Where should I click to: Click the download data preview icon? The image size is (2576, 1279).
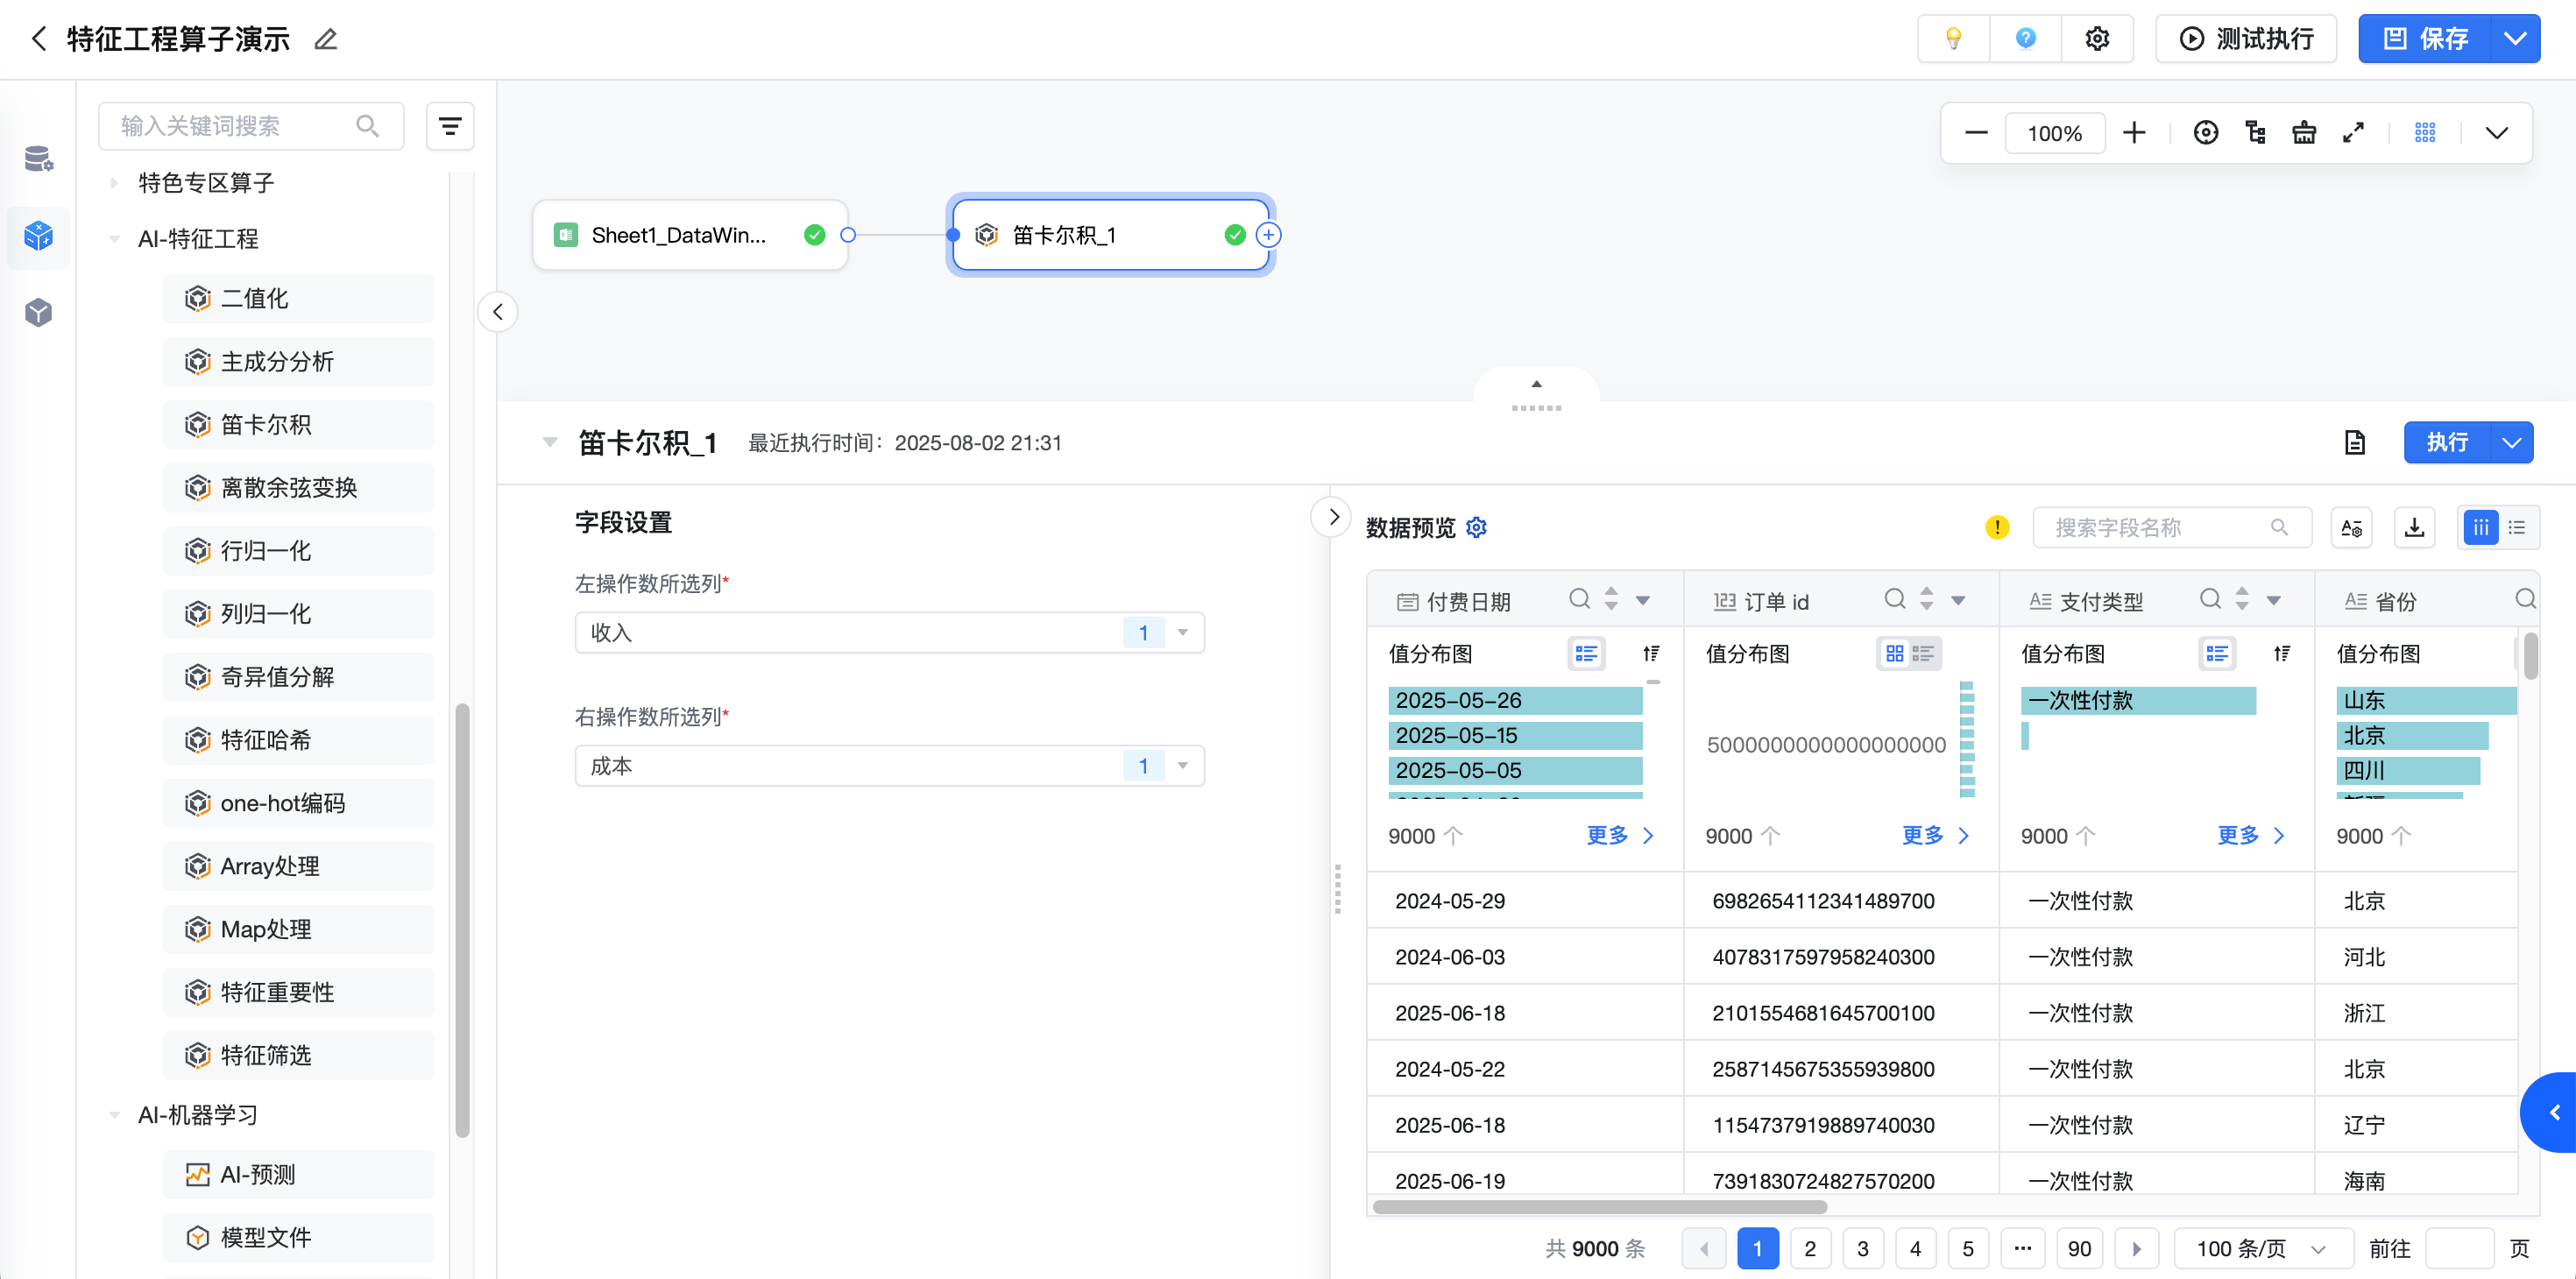pyautogui.click(x=2414, y=527)
